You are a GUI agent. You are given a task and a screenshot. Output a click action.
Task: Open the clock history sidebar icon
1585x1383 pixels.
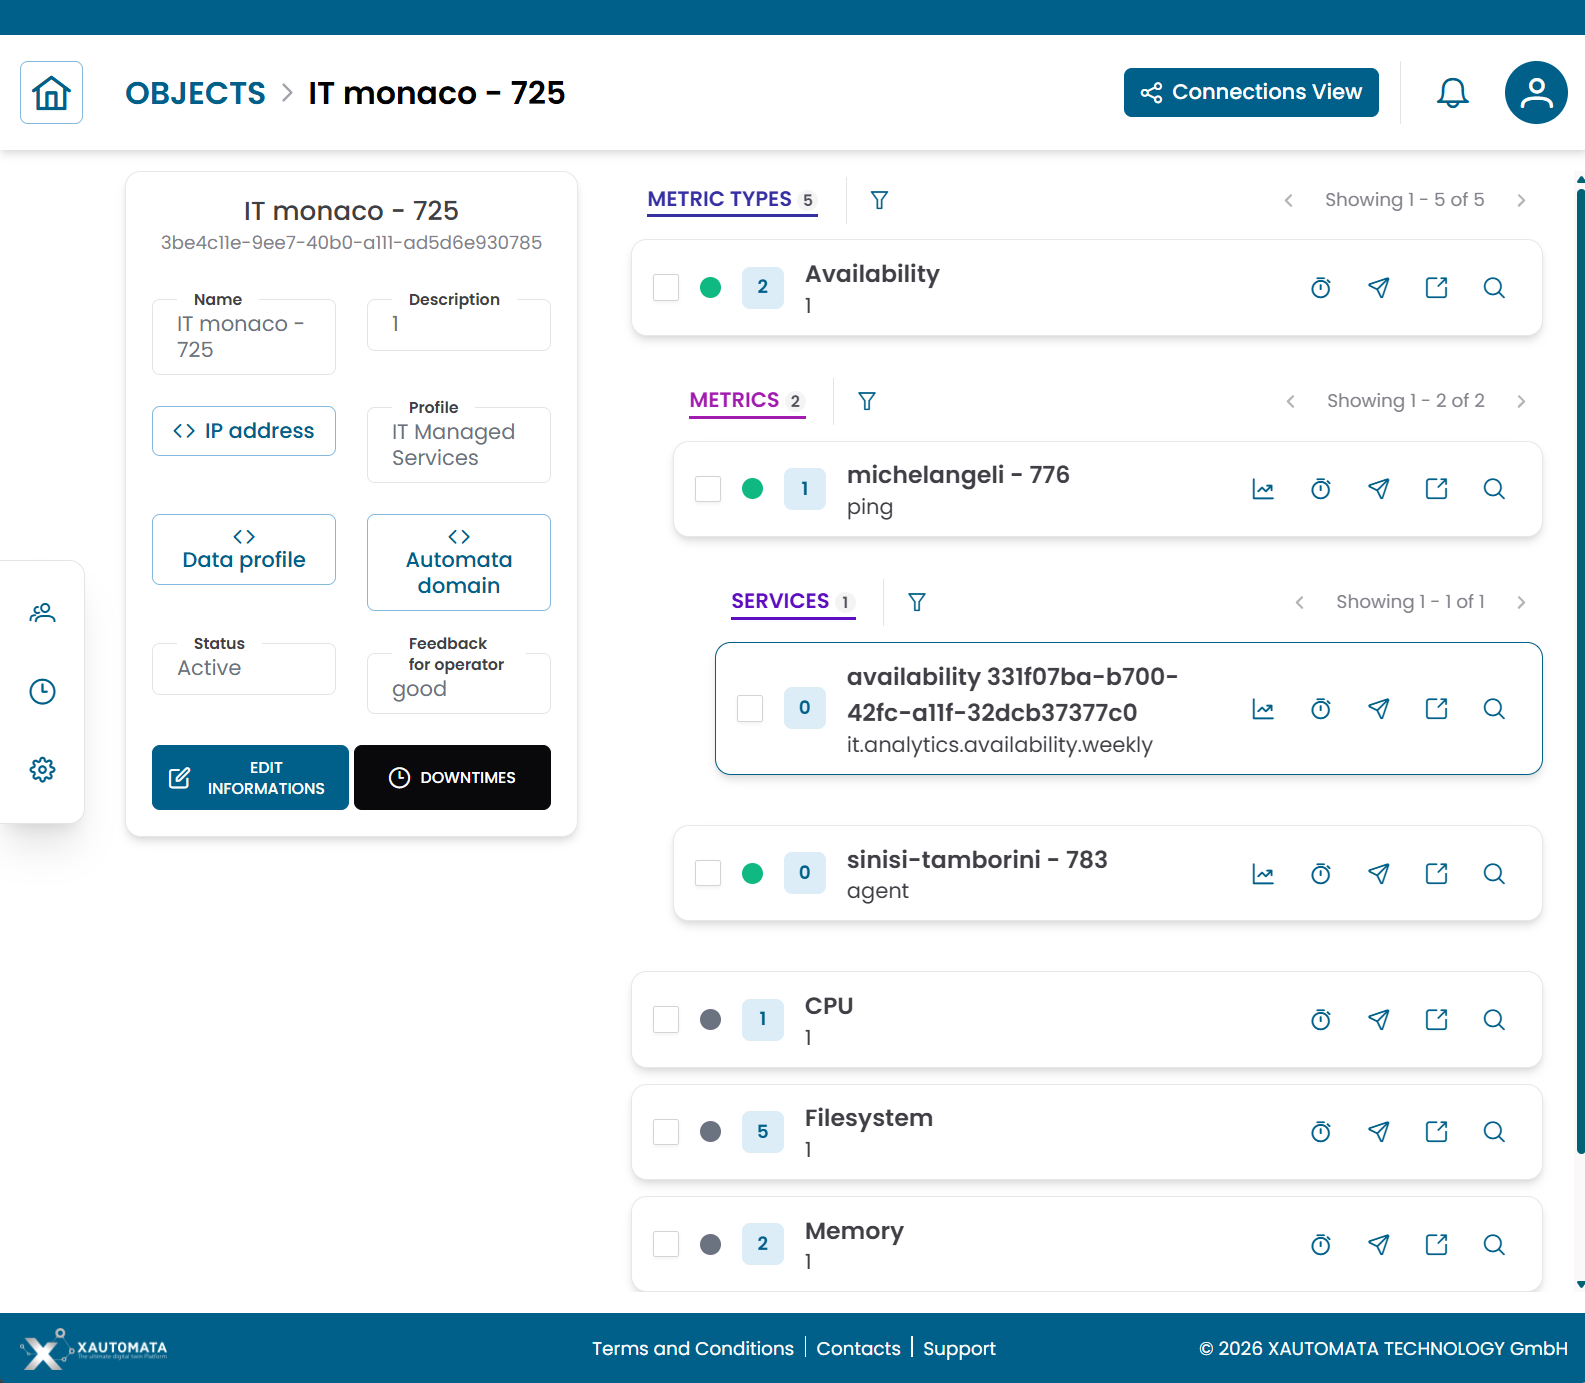(x=42, y=691)
